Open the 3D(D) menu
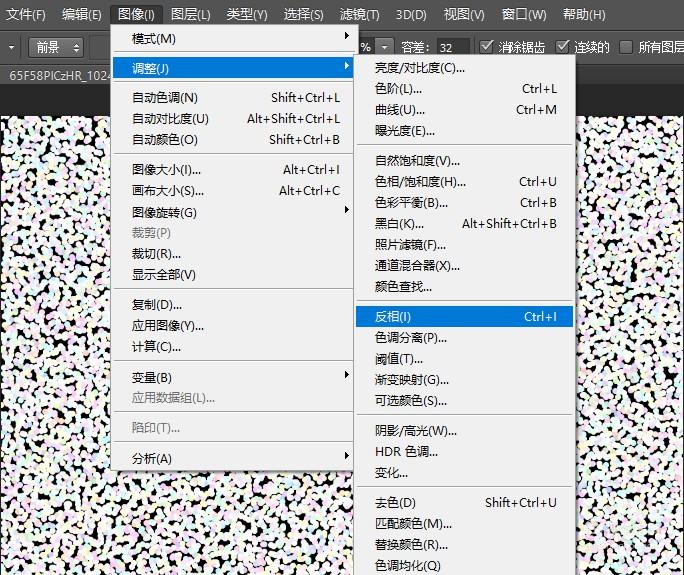The image size is (684, 575). (411, 14)
